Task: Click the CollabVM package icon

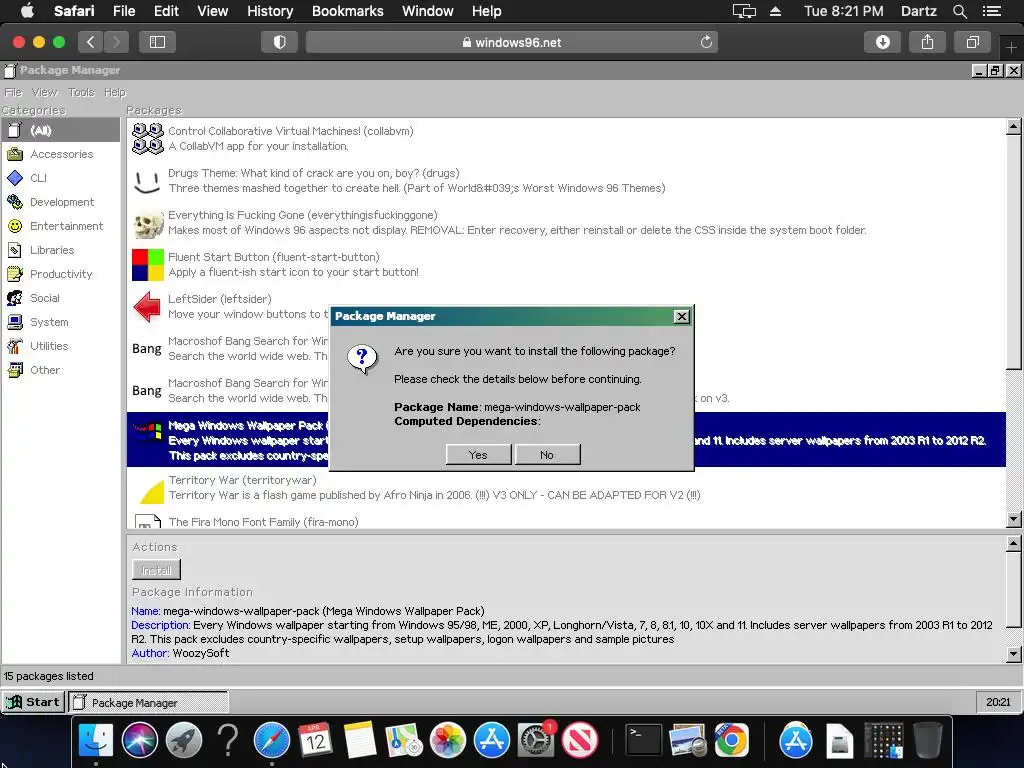Action: pos(148,138)
